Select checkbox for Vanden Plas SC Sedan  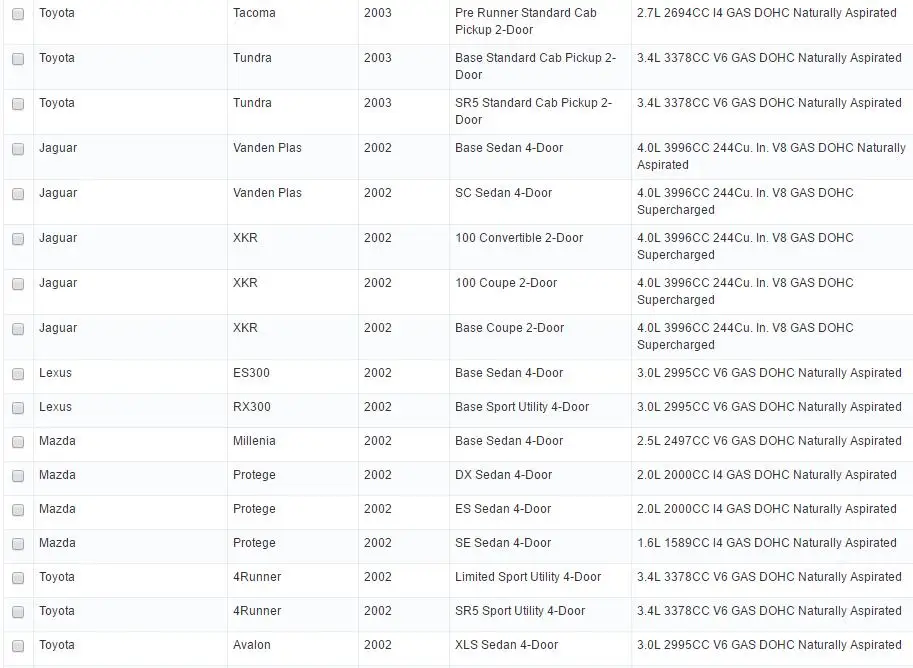point(18,193)
